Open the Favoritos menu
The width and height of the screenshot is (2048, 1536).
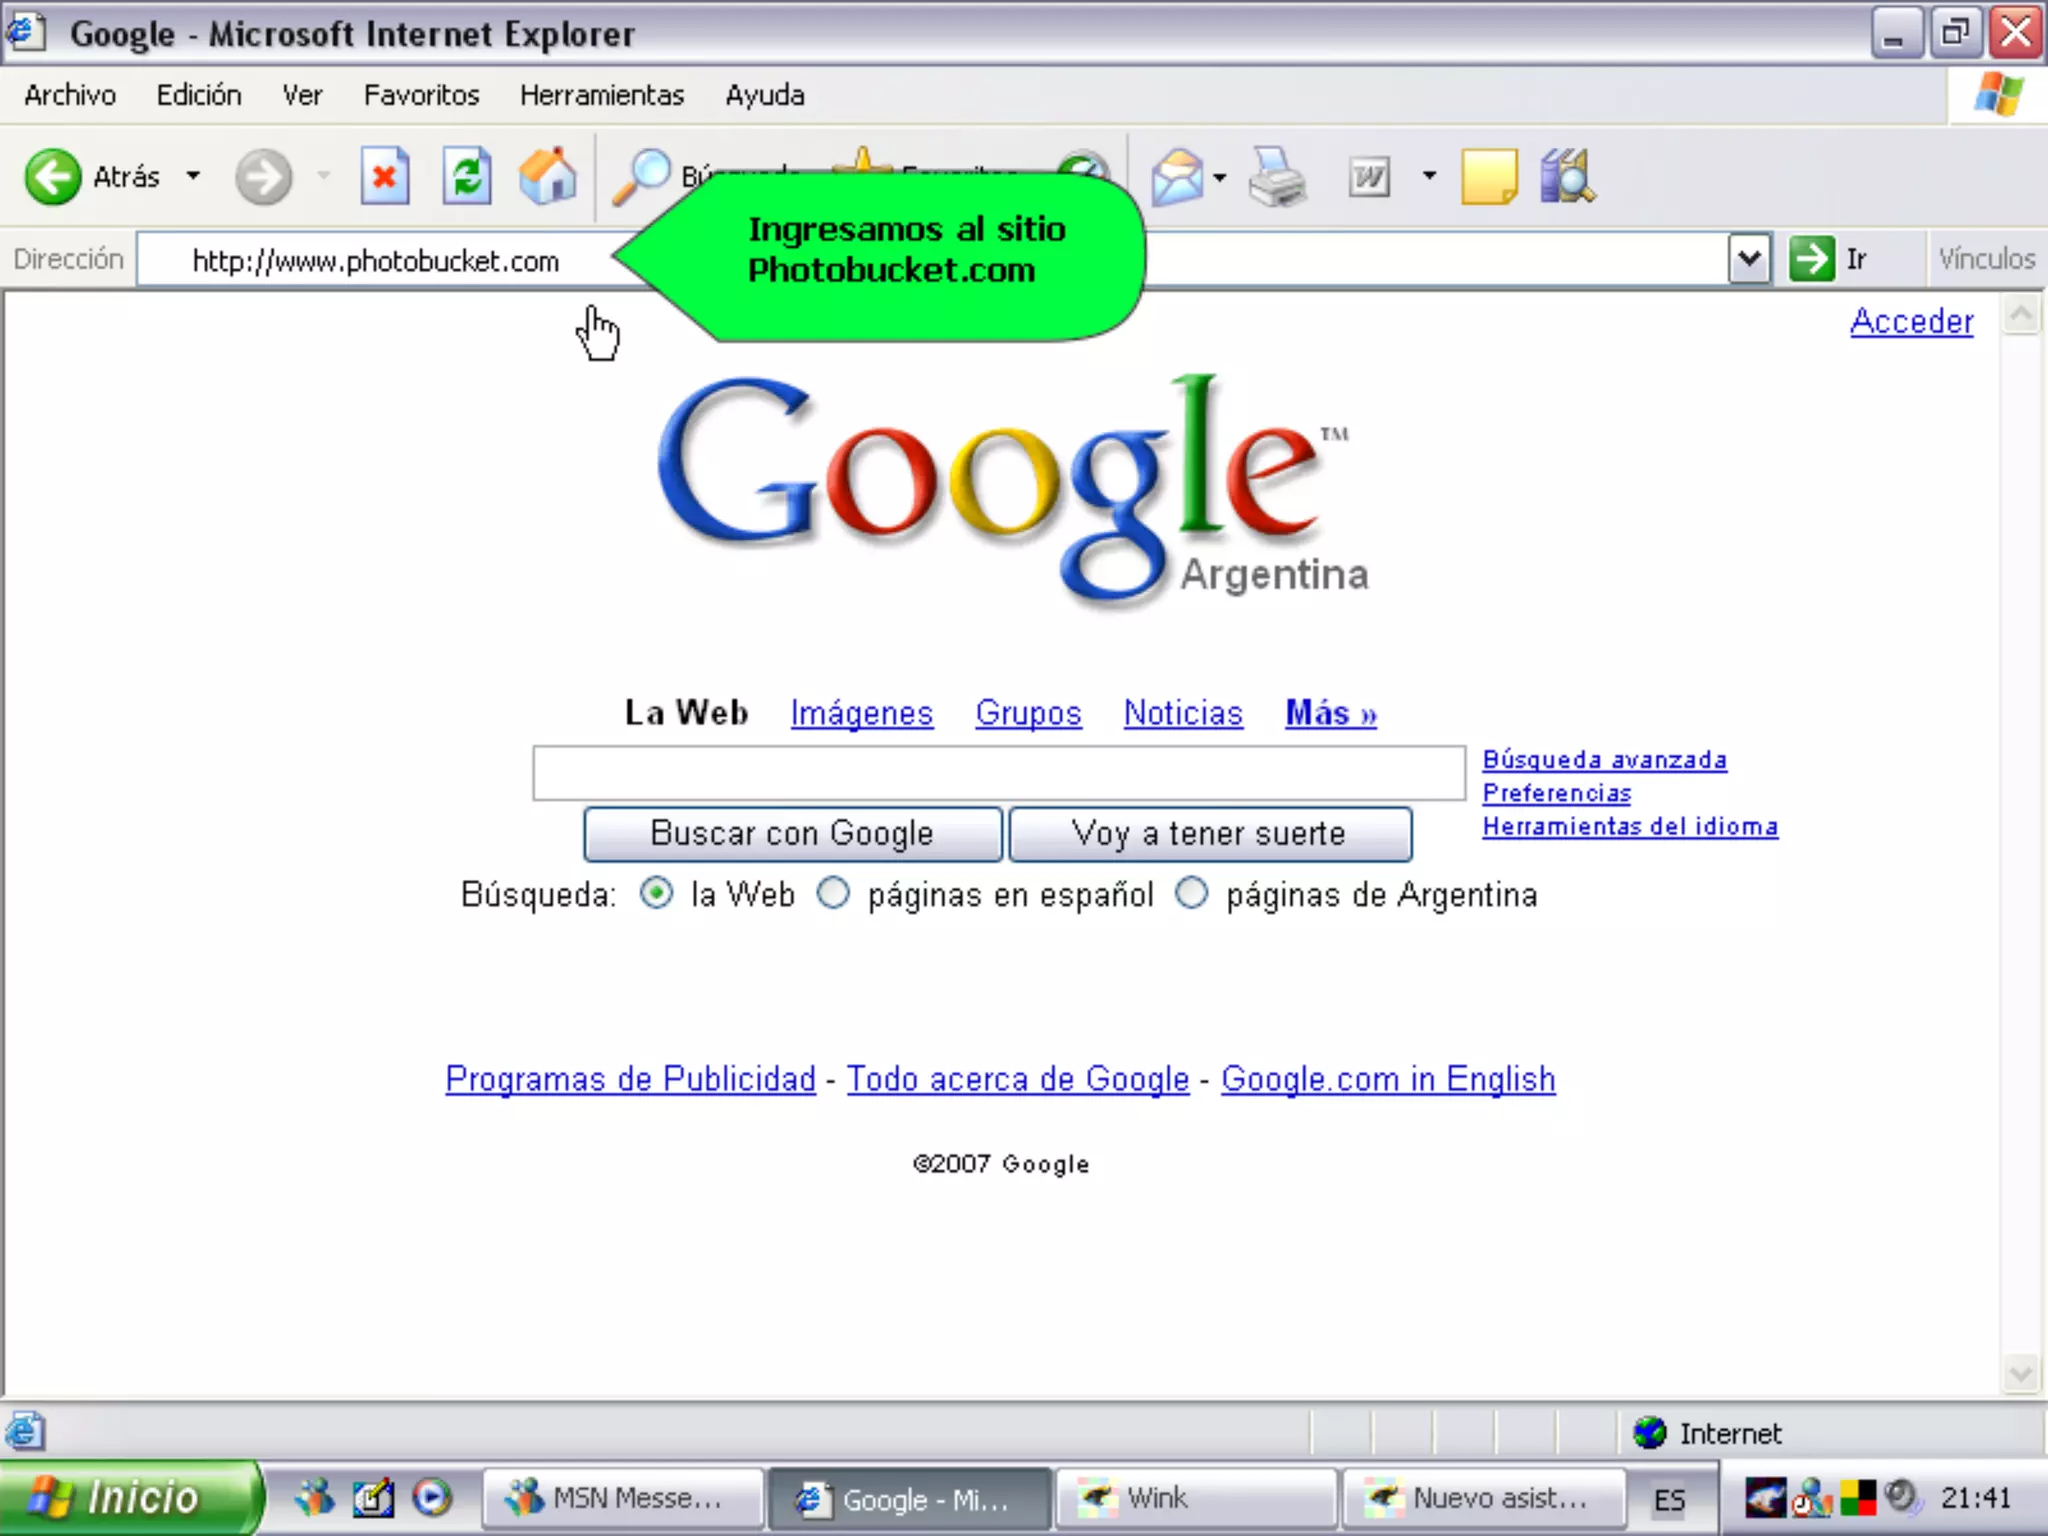421,95
